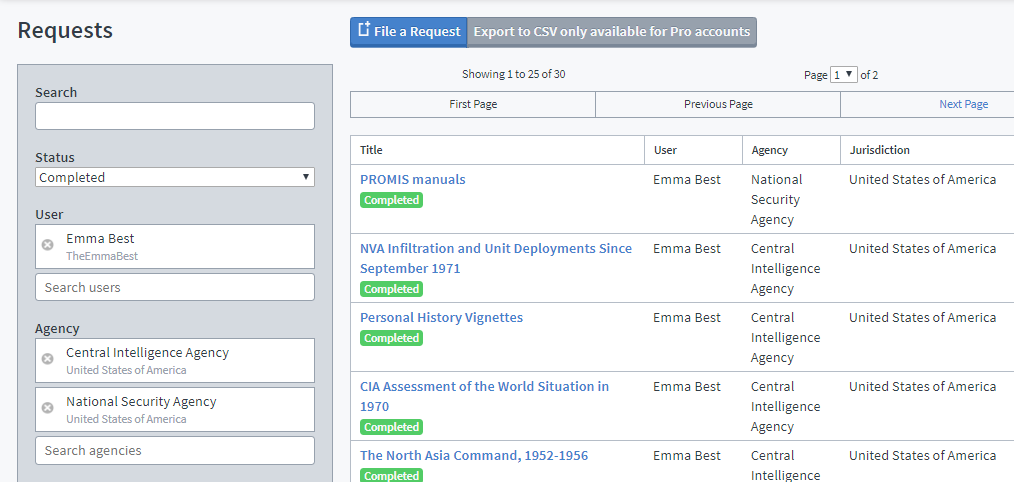The image size is (1014, 482).
Task: Click Completed badge under Personal History Vignettes
Action: (391, 338)
